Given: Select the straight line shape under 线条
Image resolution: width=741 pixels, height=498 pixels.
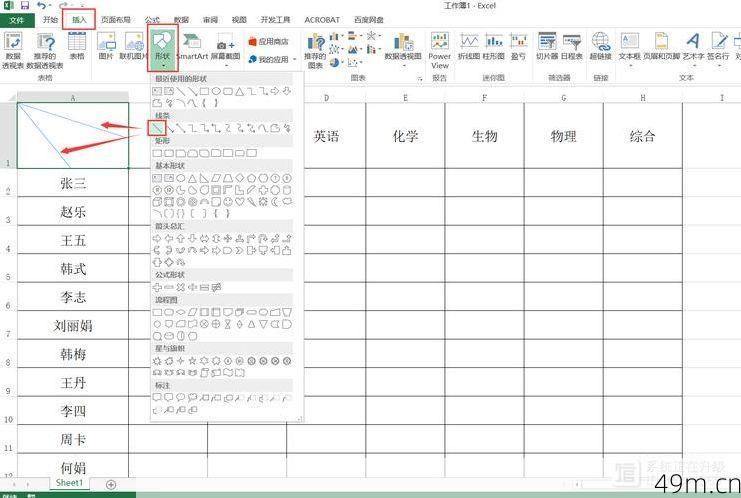Looking at the screenshot, I should (157, 128).
